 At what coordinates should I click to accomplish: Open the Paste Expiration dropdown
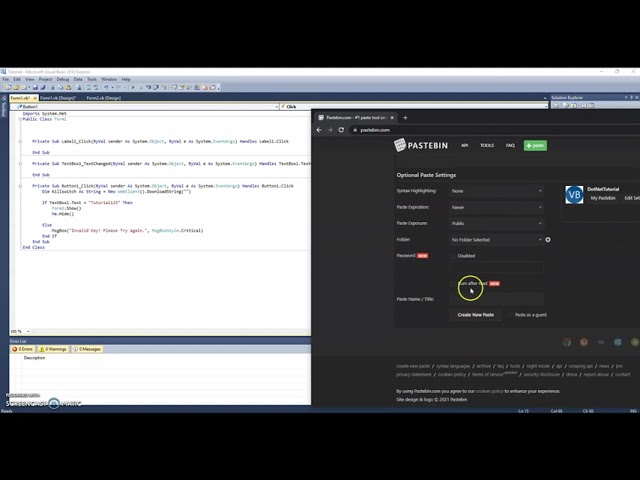(496, 207)
